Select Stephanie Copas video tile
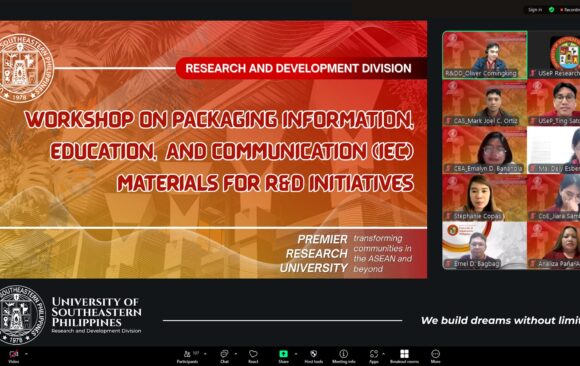 coord(485,198)
